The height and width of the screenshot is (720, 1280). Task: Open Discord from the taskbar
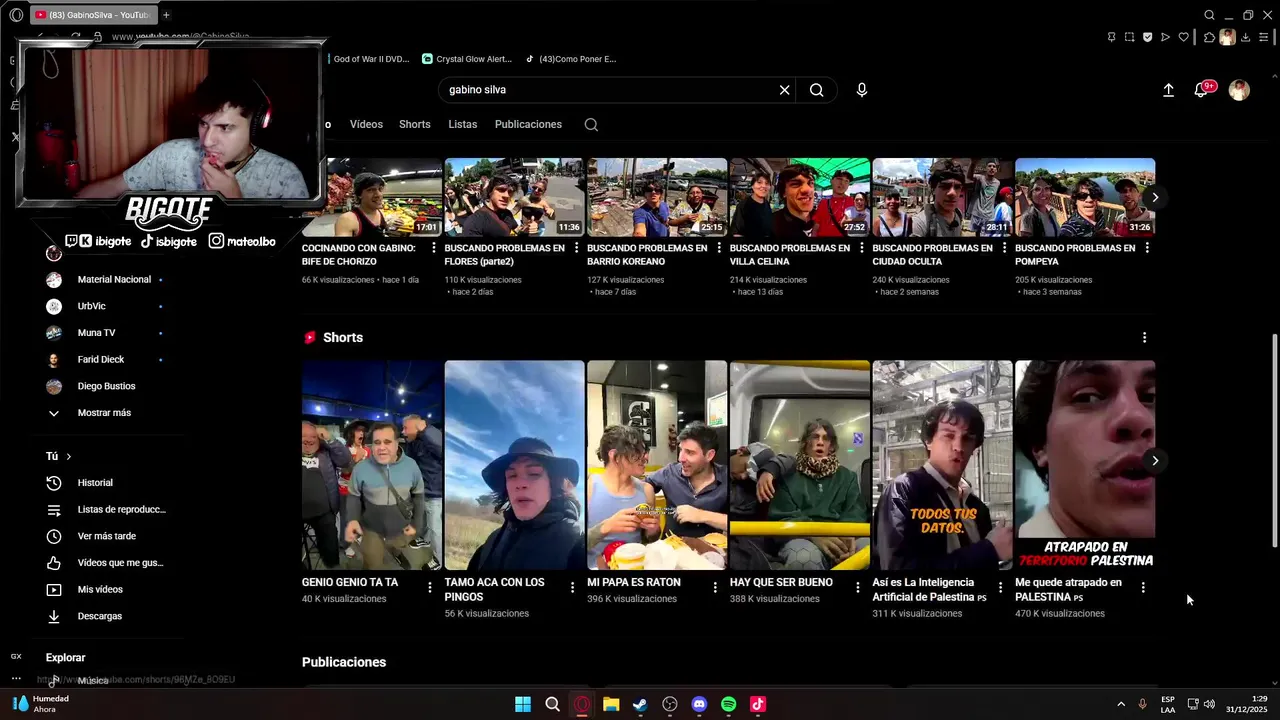[699, 705]
